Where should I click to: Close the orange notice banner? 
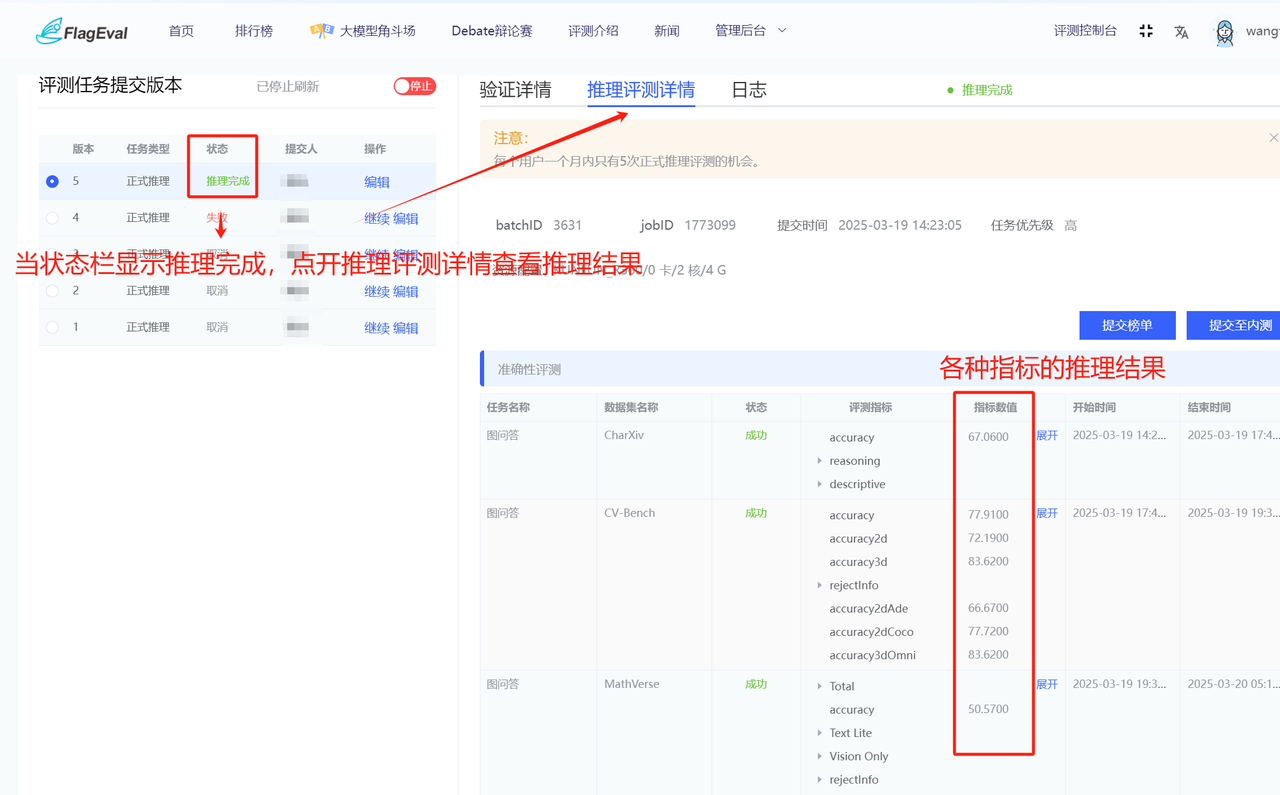tap(1273, 138)
